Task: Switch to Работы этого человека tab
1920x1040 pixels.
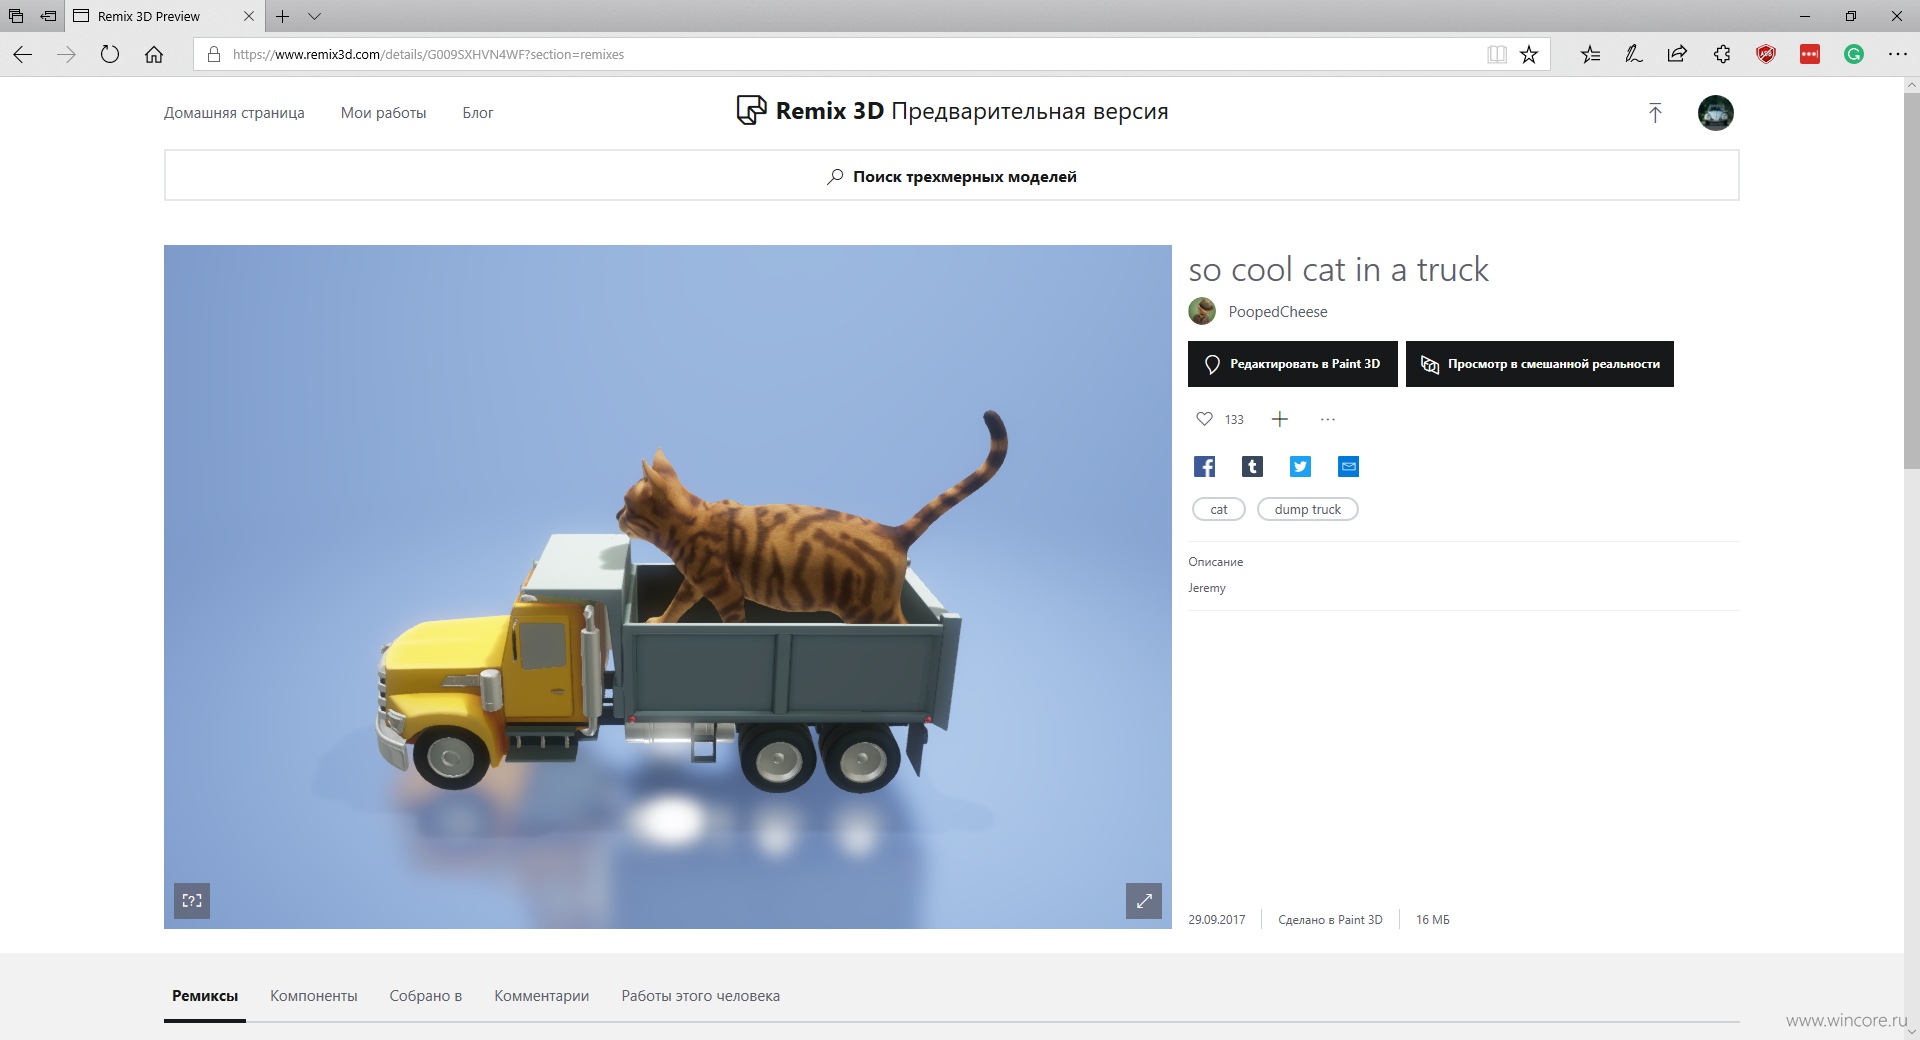Action: [701, 996]
